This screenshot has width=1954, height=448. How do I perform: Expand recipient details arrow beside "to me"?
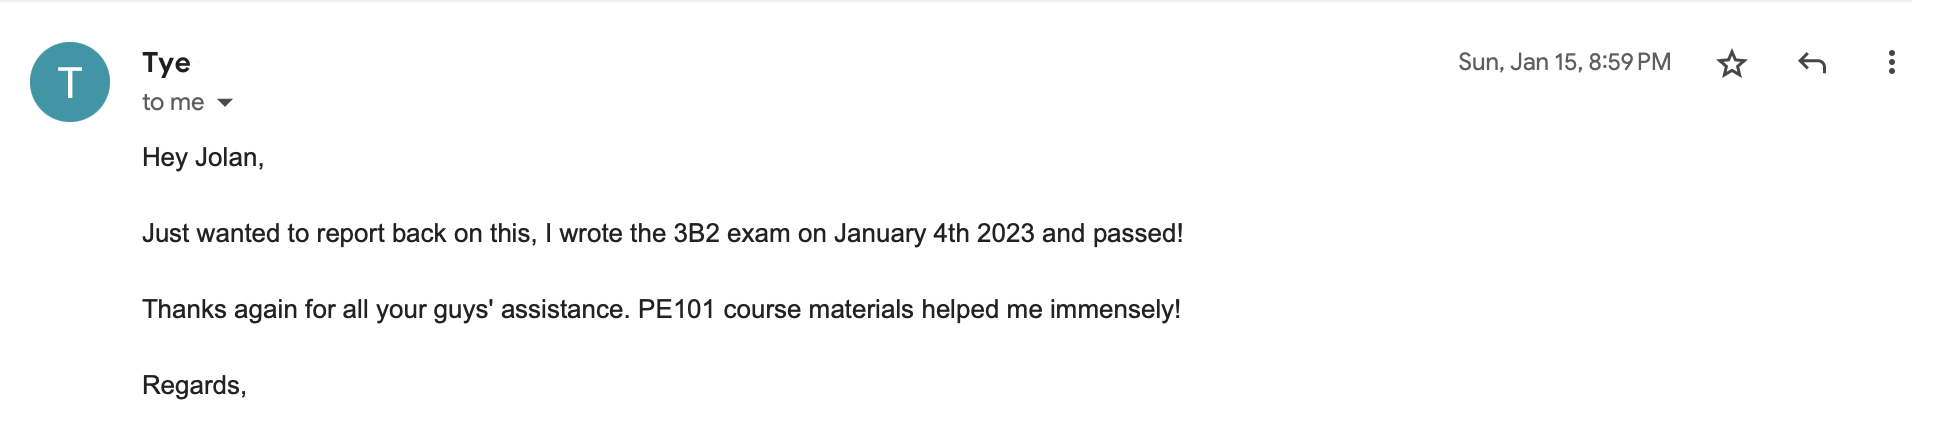(225, 103)
